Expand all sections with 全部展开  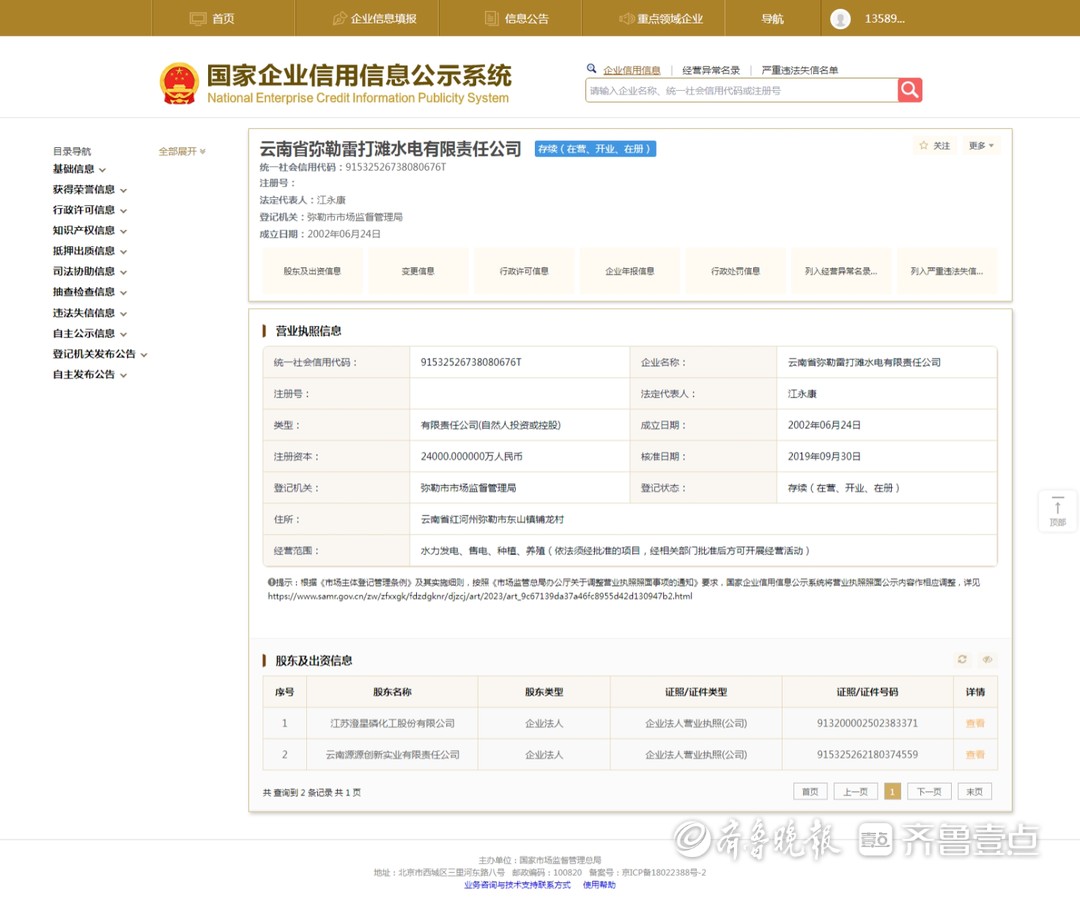(182, 151)
